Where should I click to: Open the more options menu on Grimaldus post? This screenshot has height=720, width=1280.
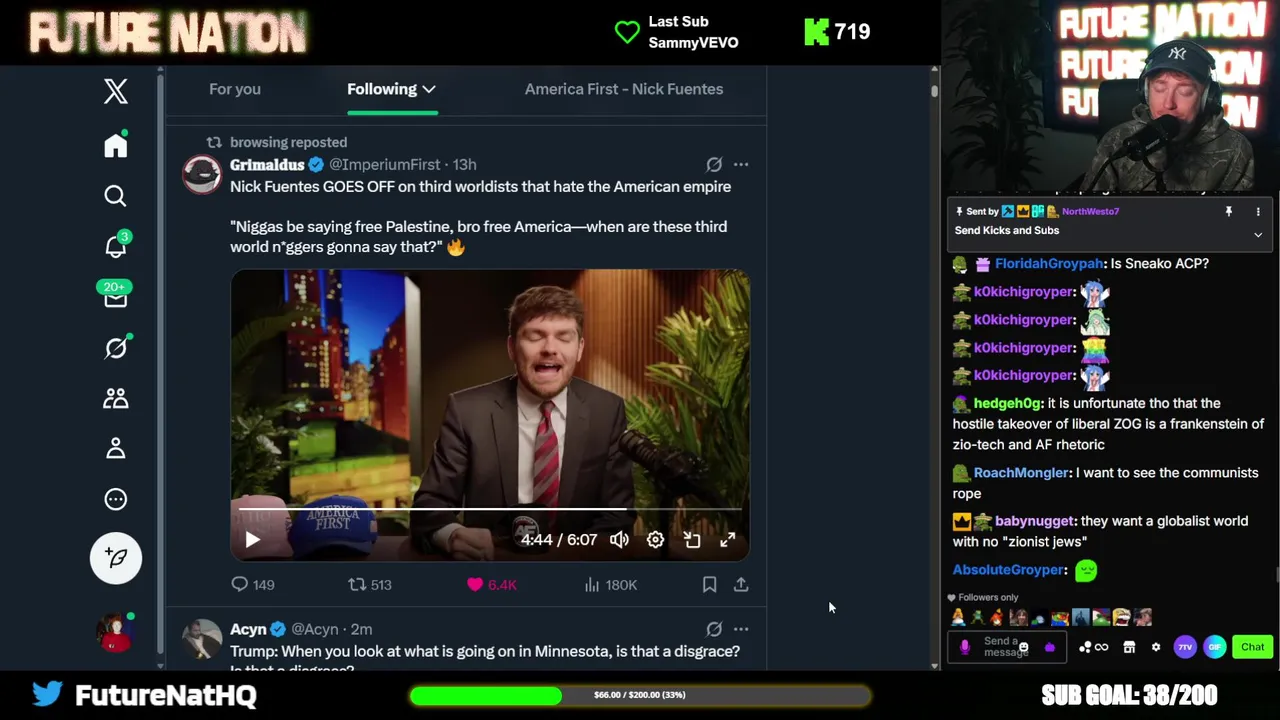[741, 164]
